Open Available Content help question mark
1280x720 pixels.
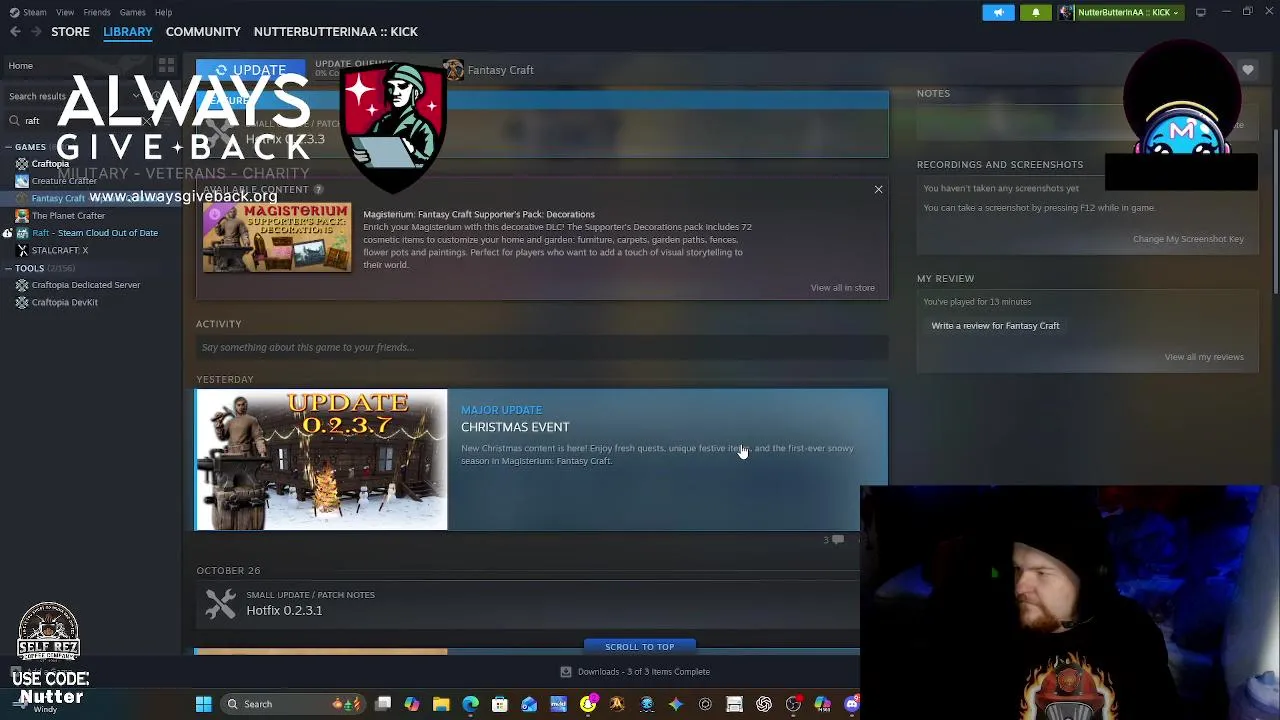319,189
